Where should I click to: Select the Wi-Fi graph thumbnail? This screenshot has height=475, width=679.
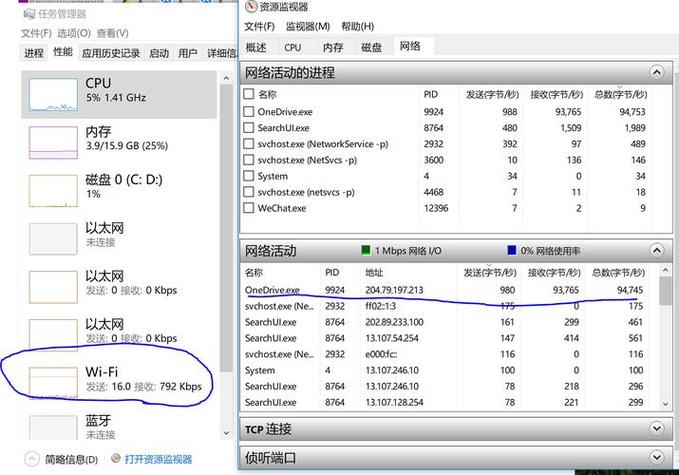53,383
